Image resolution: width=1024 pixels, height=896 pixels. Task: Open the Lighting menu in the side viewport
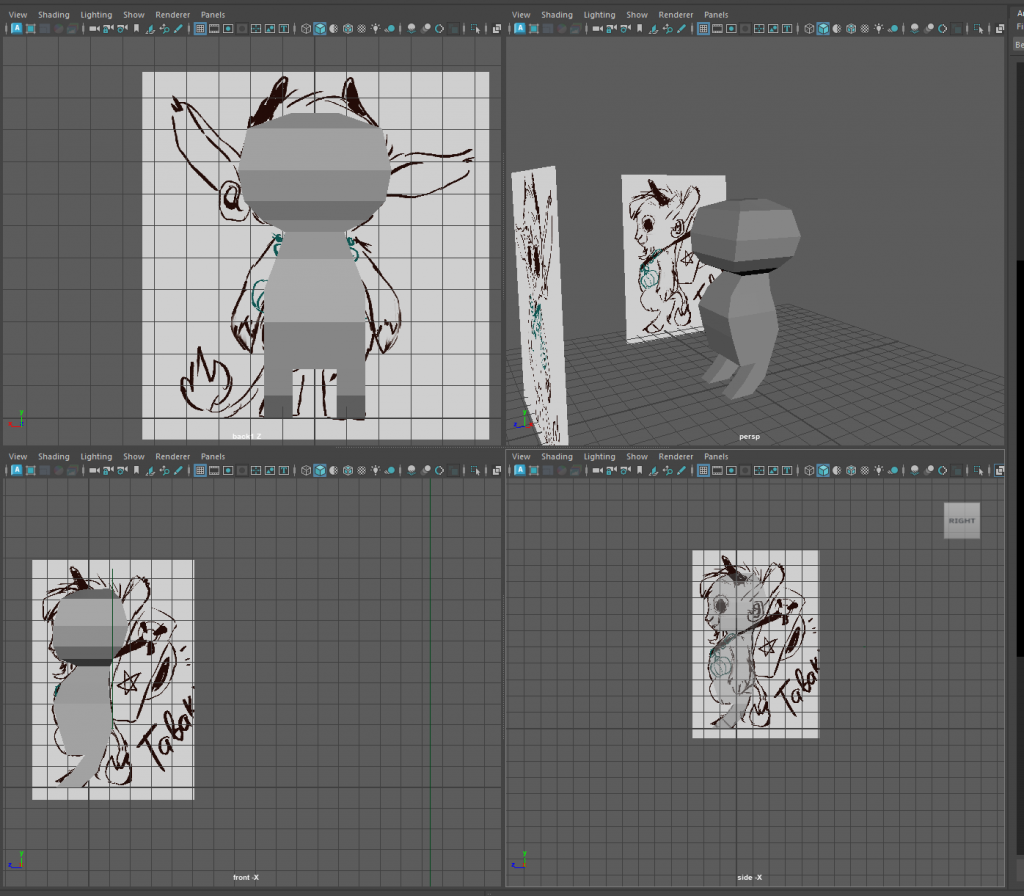599,456
